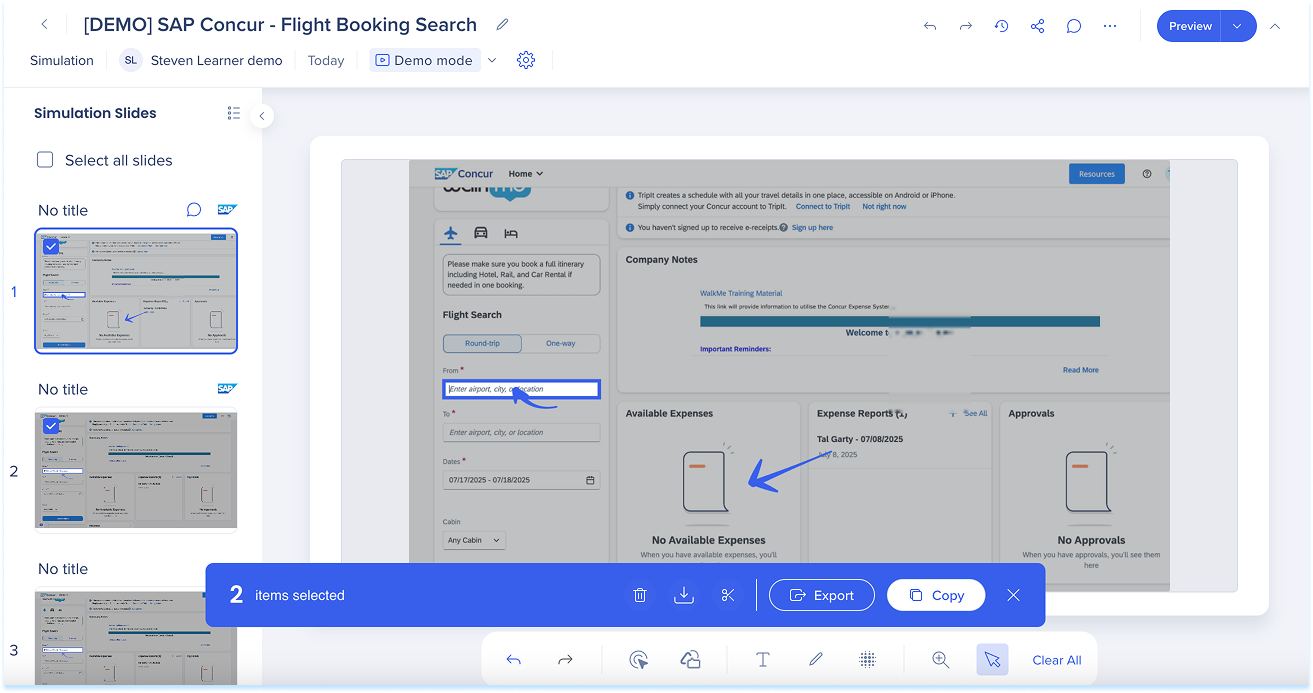Delete selected slides with the trash icon
The width and height of the screenshot is (1313, 693).
(640, 595)
